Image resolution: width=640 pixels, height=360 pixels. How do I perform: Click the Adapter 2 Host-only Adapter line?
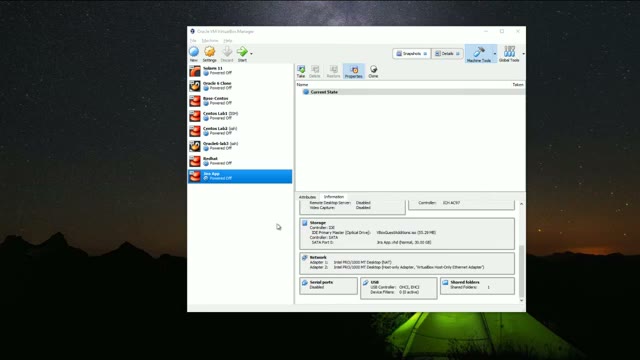pyautogui.click(x=397, y=267)
